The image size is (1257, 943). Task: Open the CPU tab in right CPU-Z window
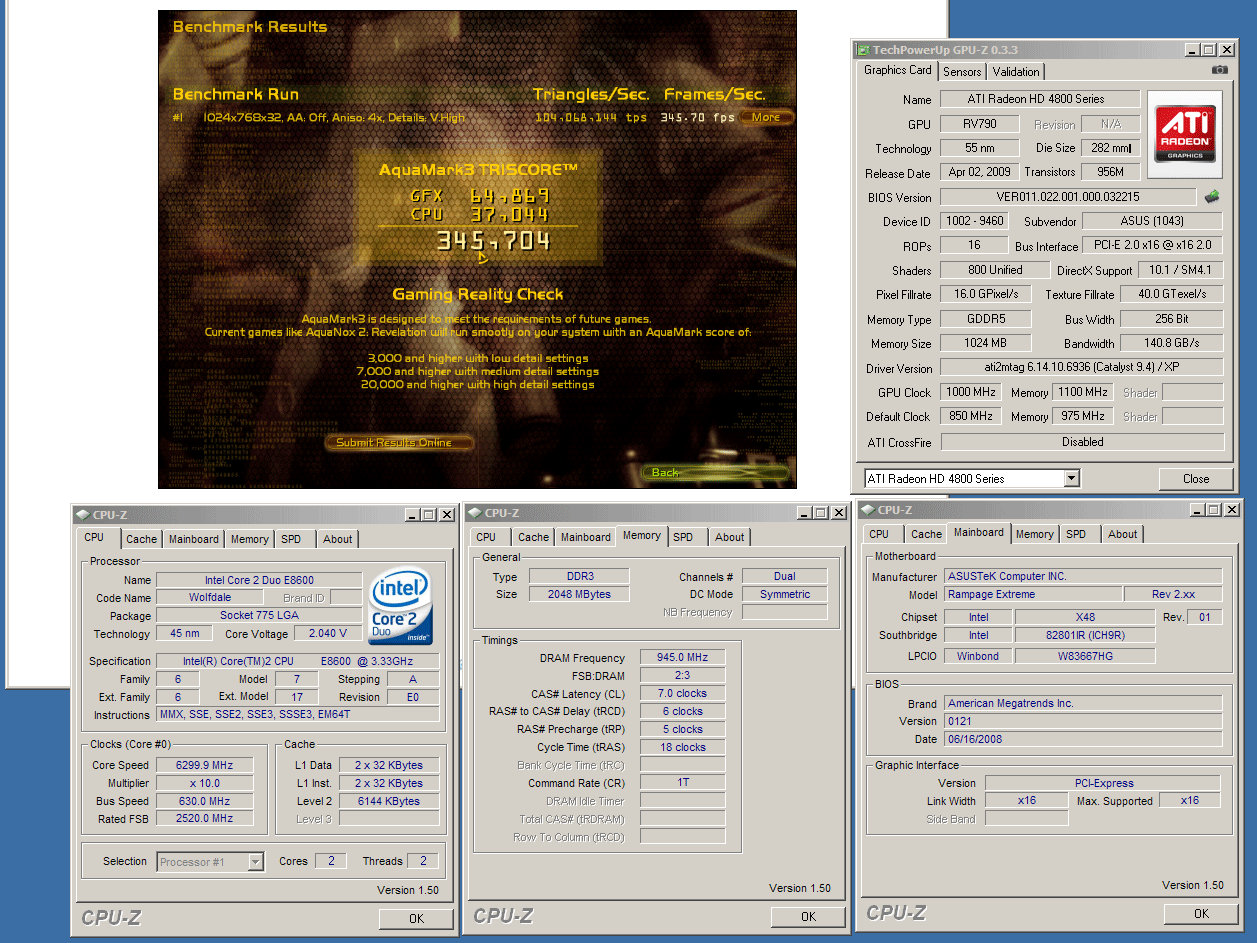(879, 534)
